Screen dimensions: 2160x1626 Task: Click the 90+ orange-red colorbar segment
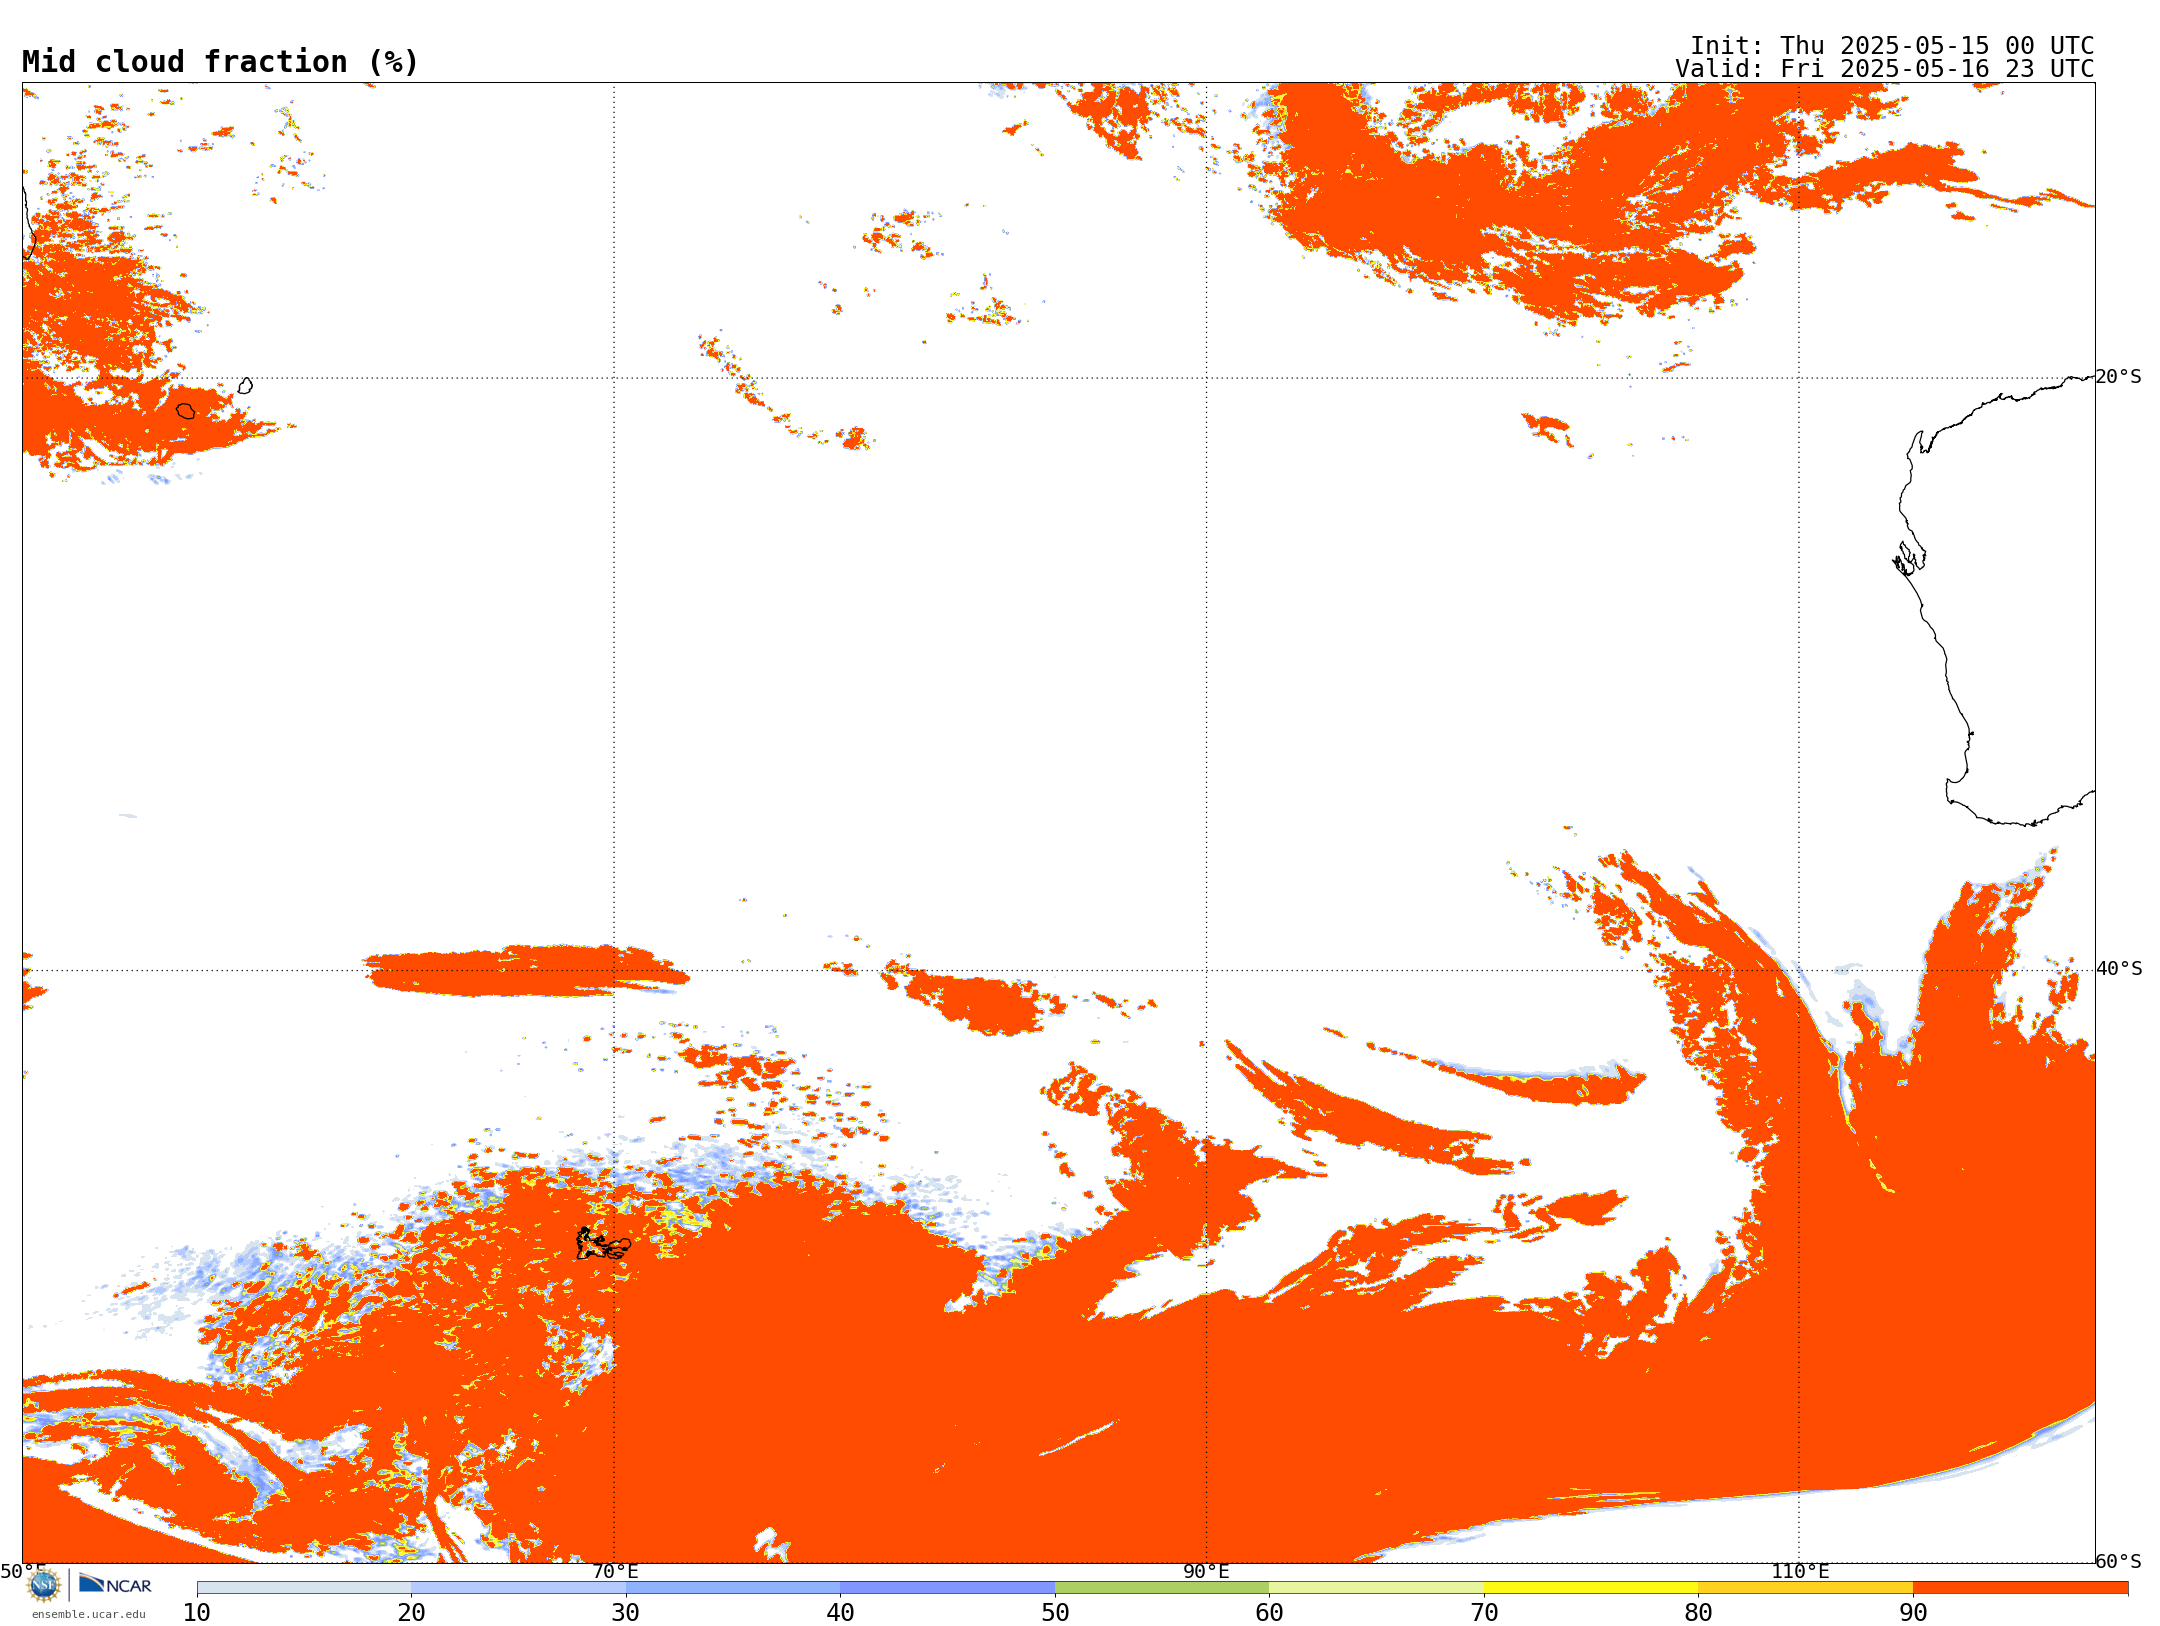point(2021,1588)
